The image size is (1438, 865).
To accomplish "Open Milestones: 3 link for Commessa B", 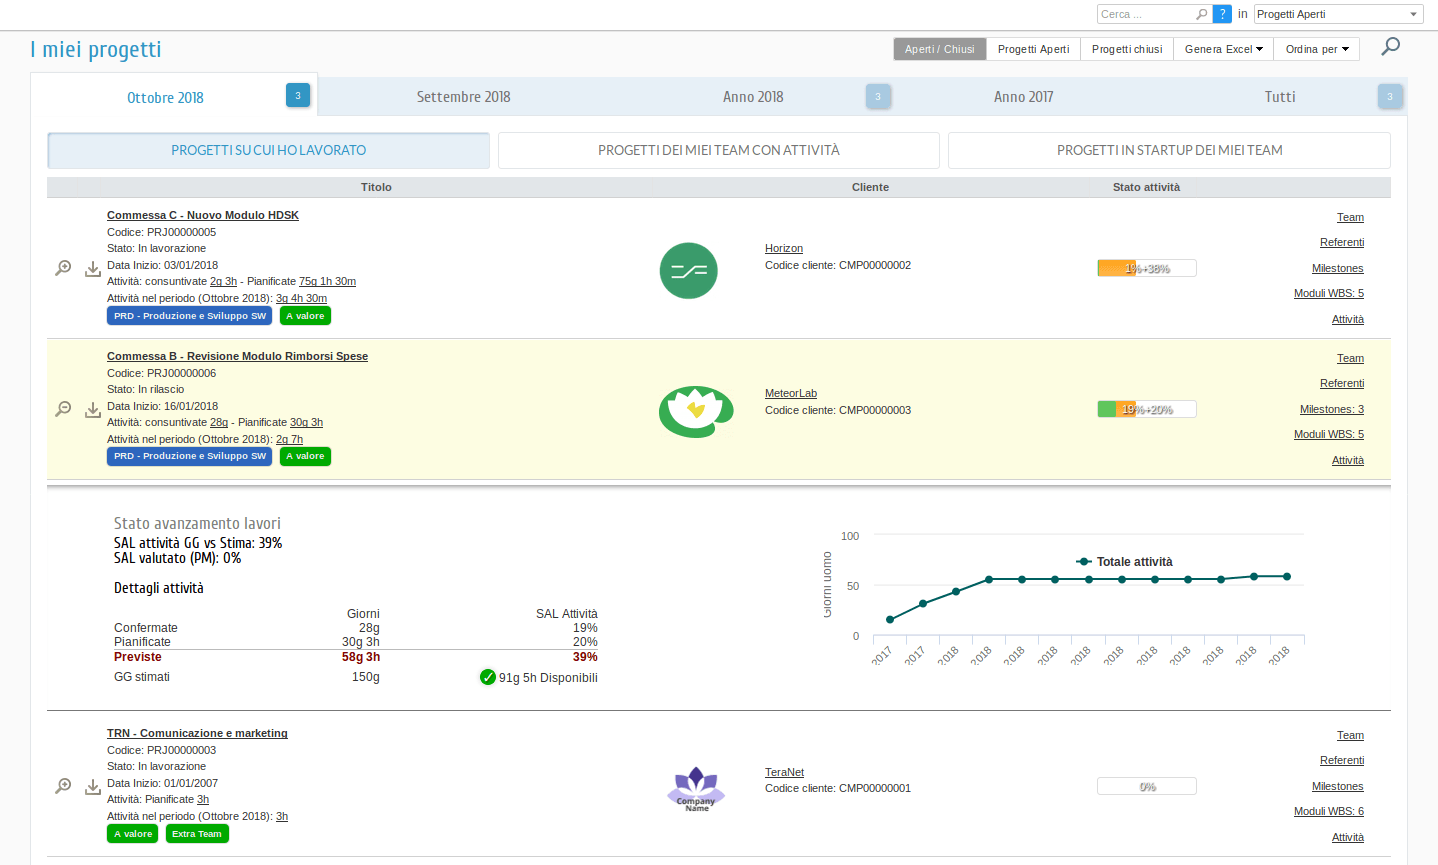I will [1331, 409].
